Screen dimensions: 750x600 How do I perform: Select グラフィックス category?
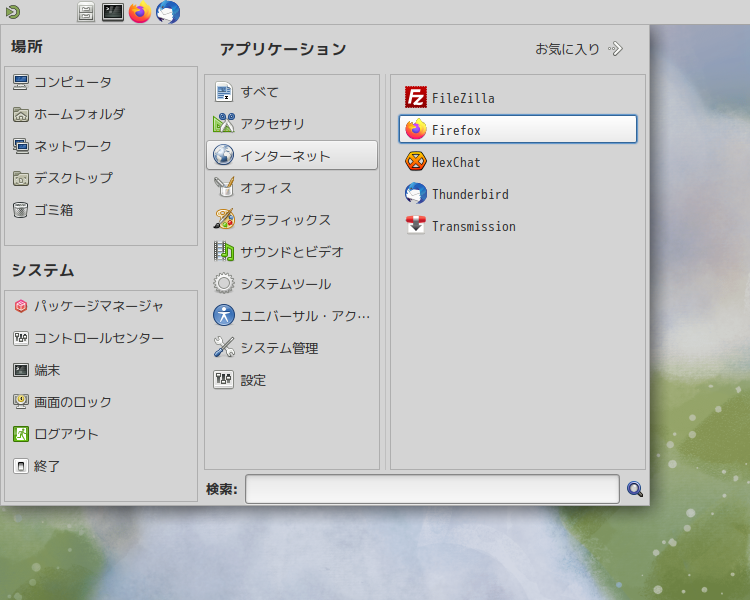[292, 220]
